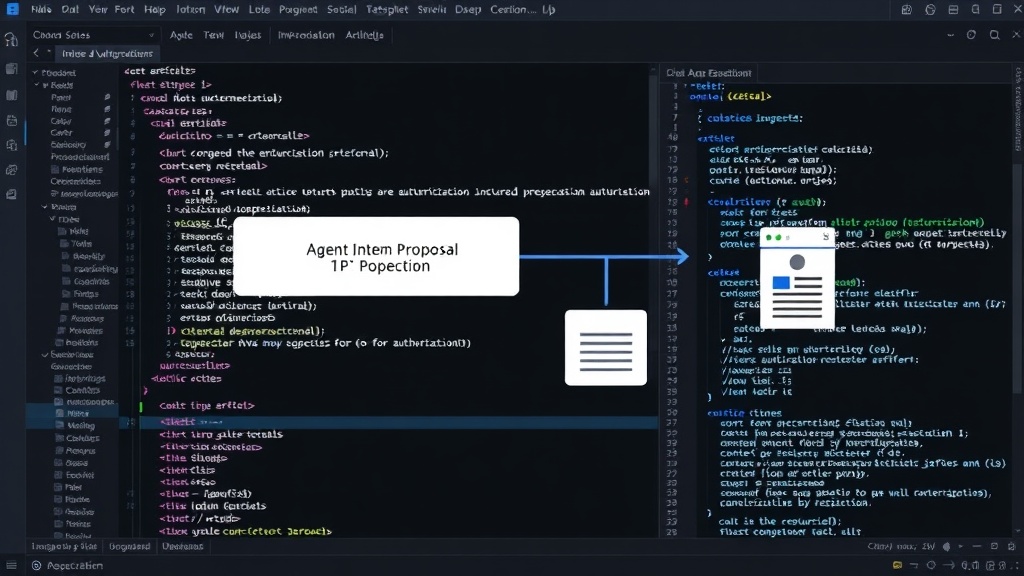Image resolution: width=1024 pixels, height=576 pixels.
Task: Click the blue square in the floating preview card
Action: [781, 283]
